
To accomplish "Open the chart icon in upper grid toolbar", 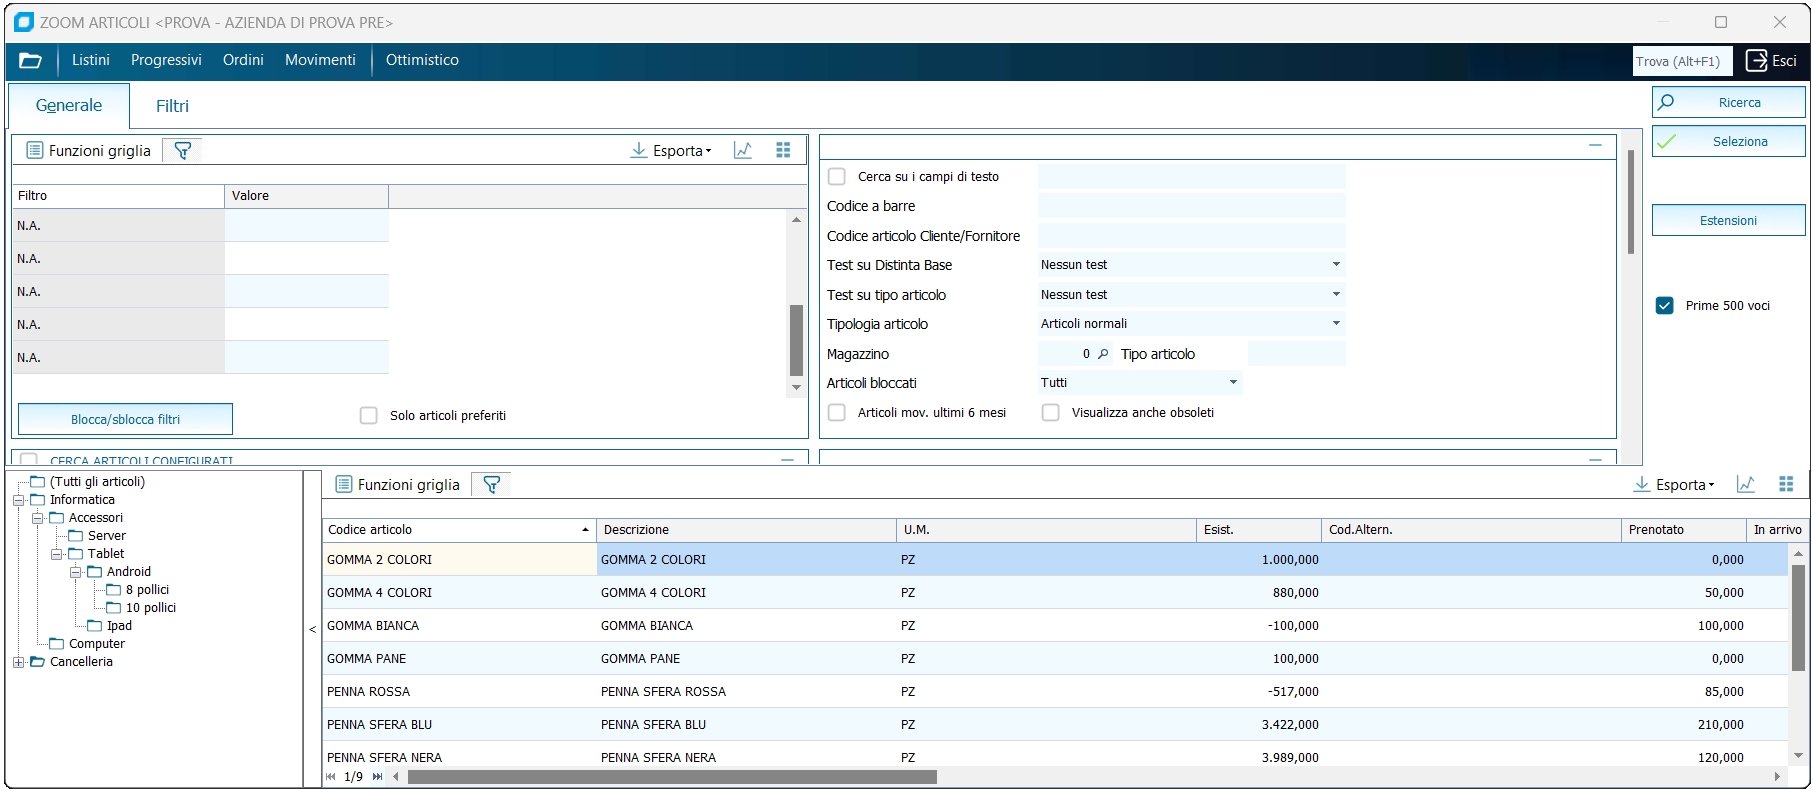I will coord(743,150).
